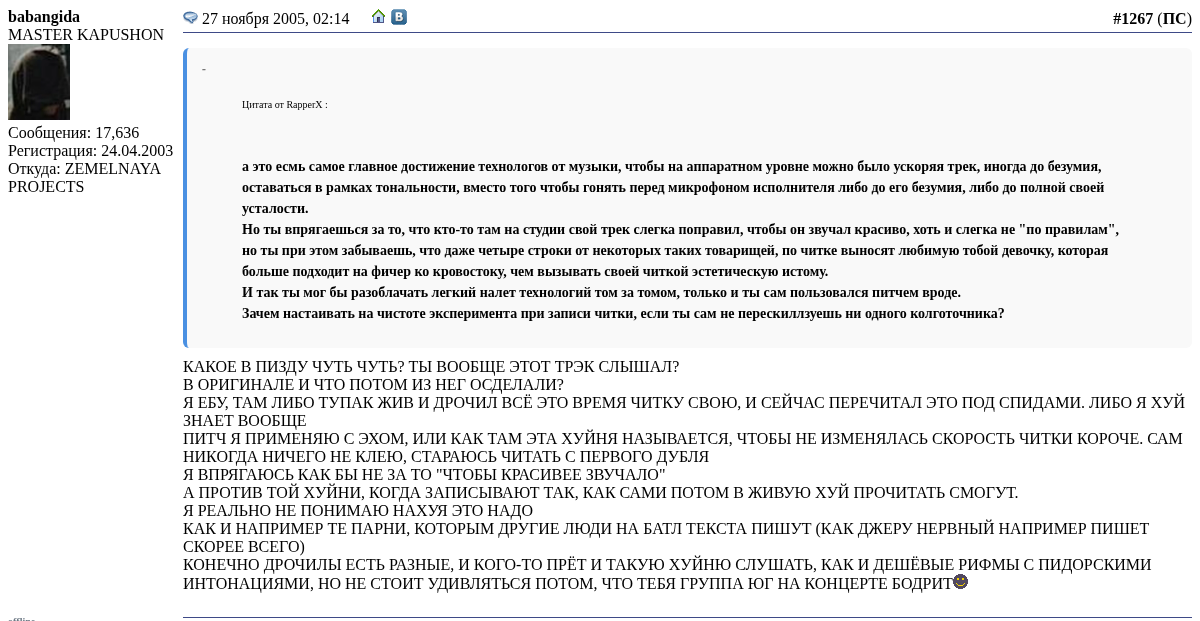Open babangida's avatar image
1200x621 pixels.
coord(39,82)
